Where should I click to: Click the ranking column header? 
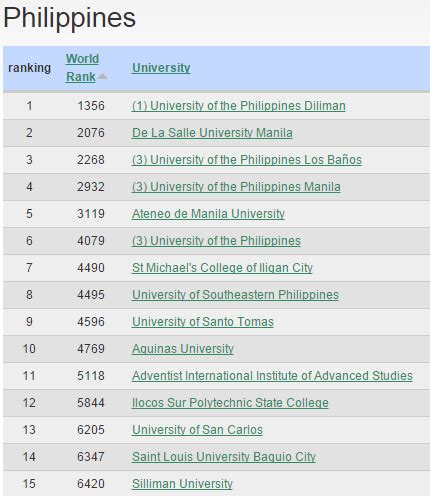[x=29, y=68]
